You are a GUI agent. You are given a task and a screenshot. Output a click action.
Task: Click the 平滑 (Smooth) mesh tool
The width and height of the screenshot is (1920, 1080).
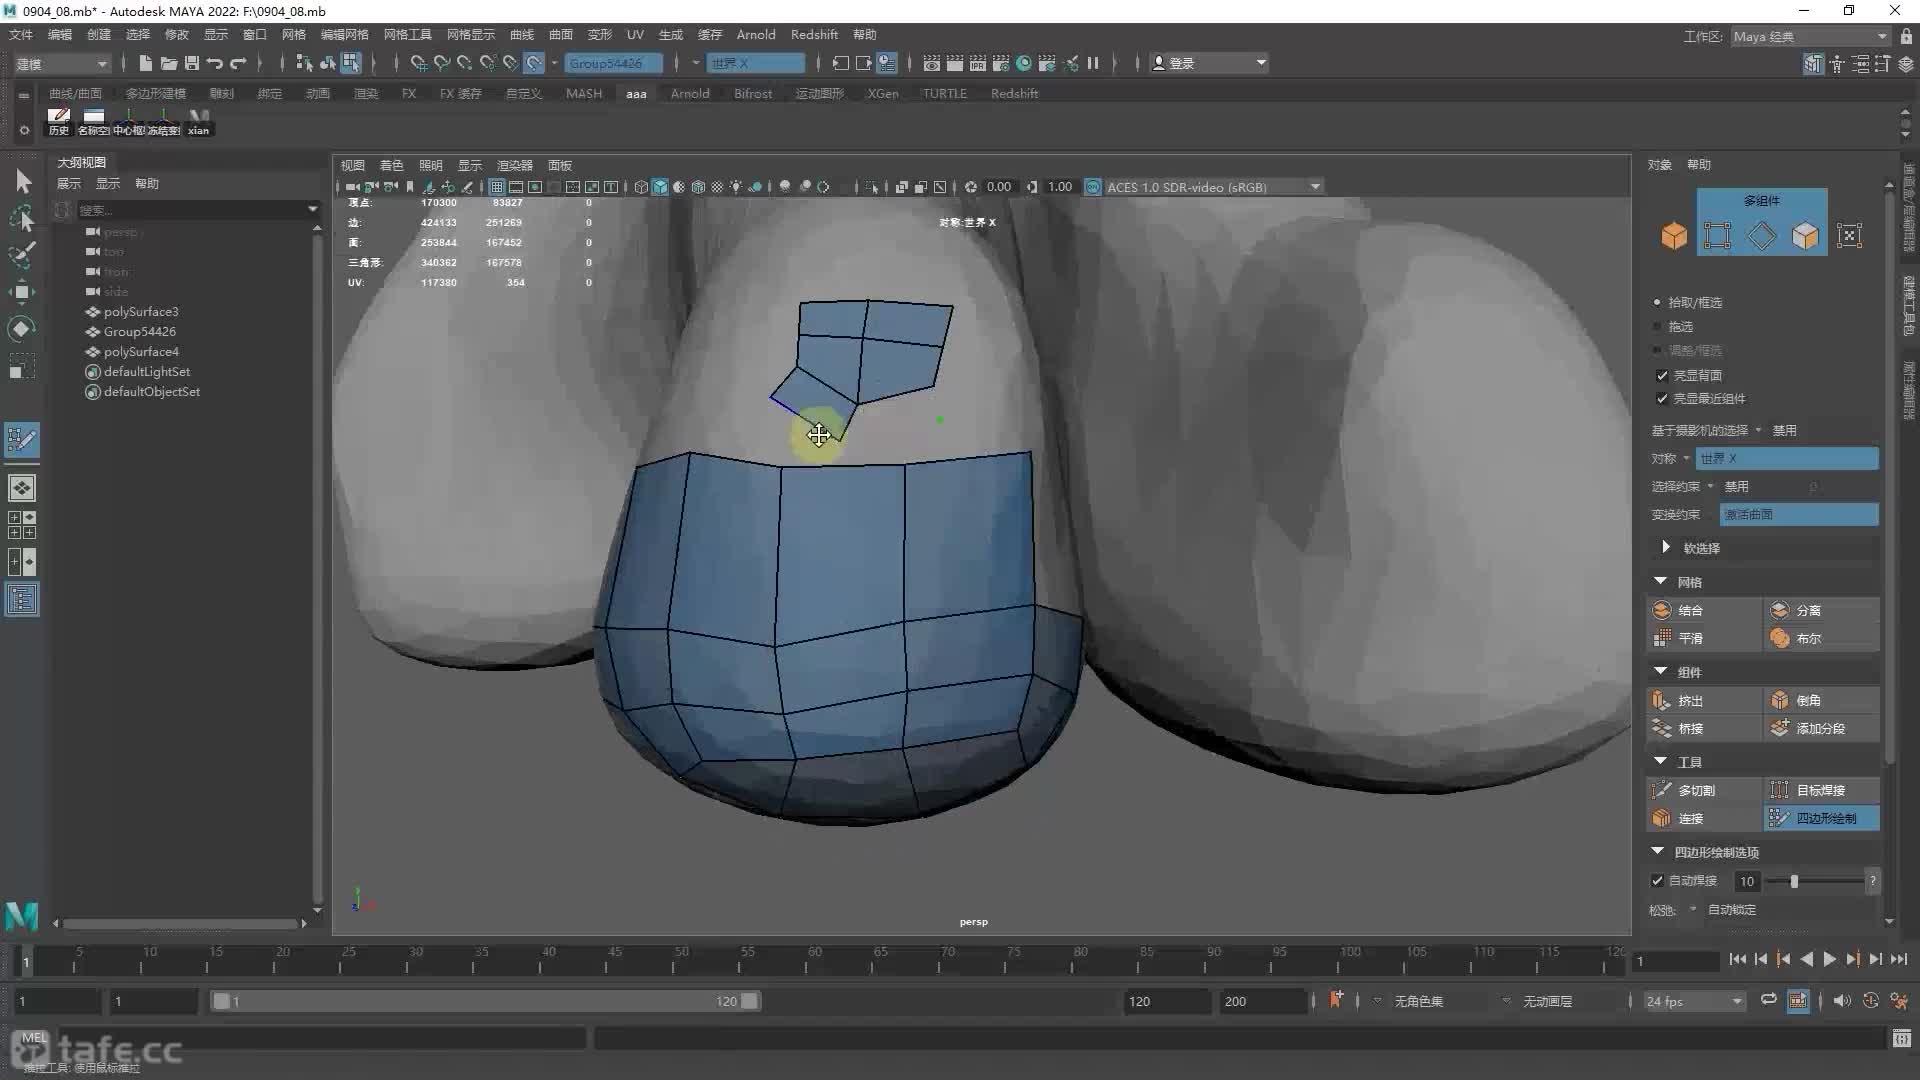tap(1704, 638)
